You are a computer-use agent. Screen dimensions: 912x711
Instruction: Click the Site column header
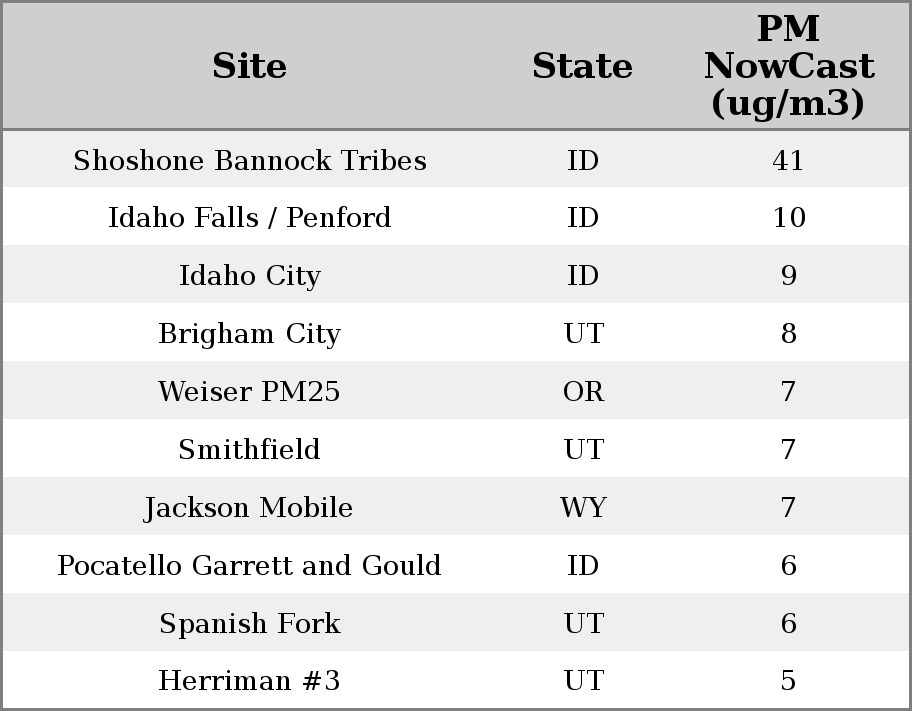click(x=250, y=66)
